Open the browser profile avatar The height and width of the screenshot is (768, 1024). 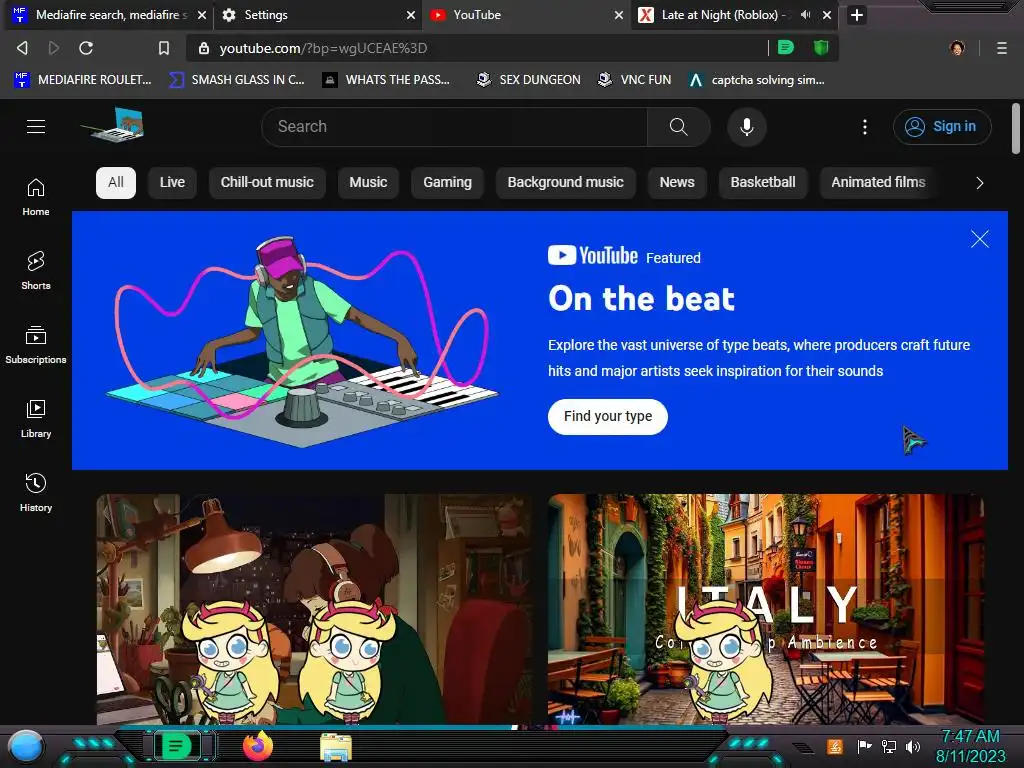click(x=957, y=48)
